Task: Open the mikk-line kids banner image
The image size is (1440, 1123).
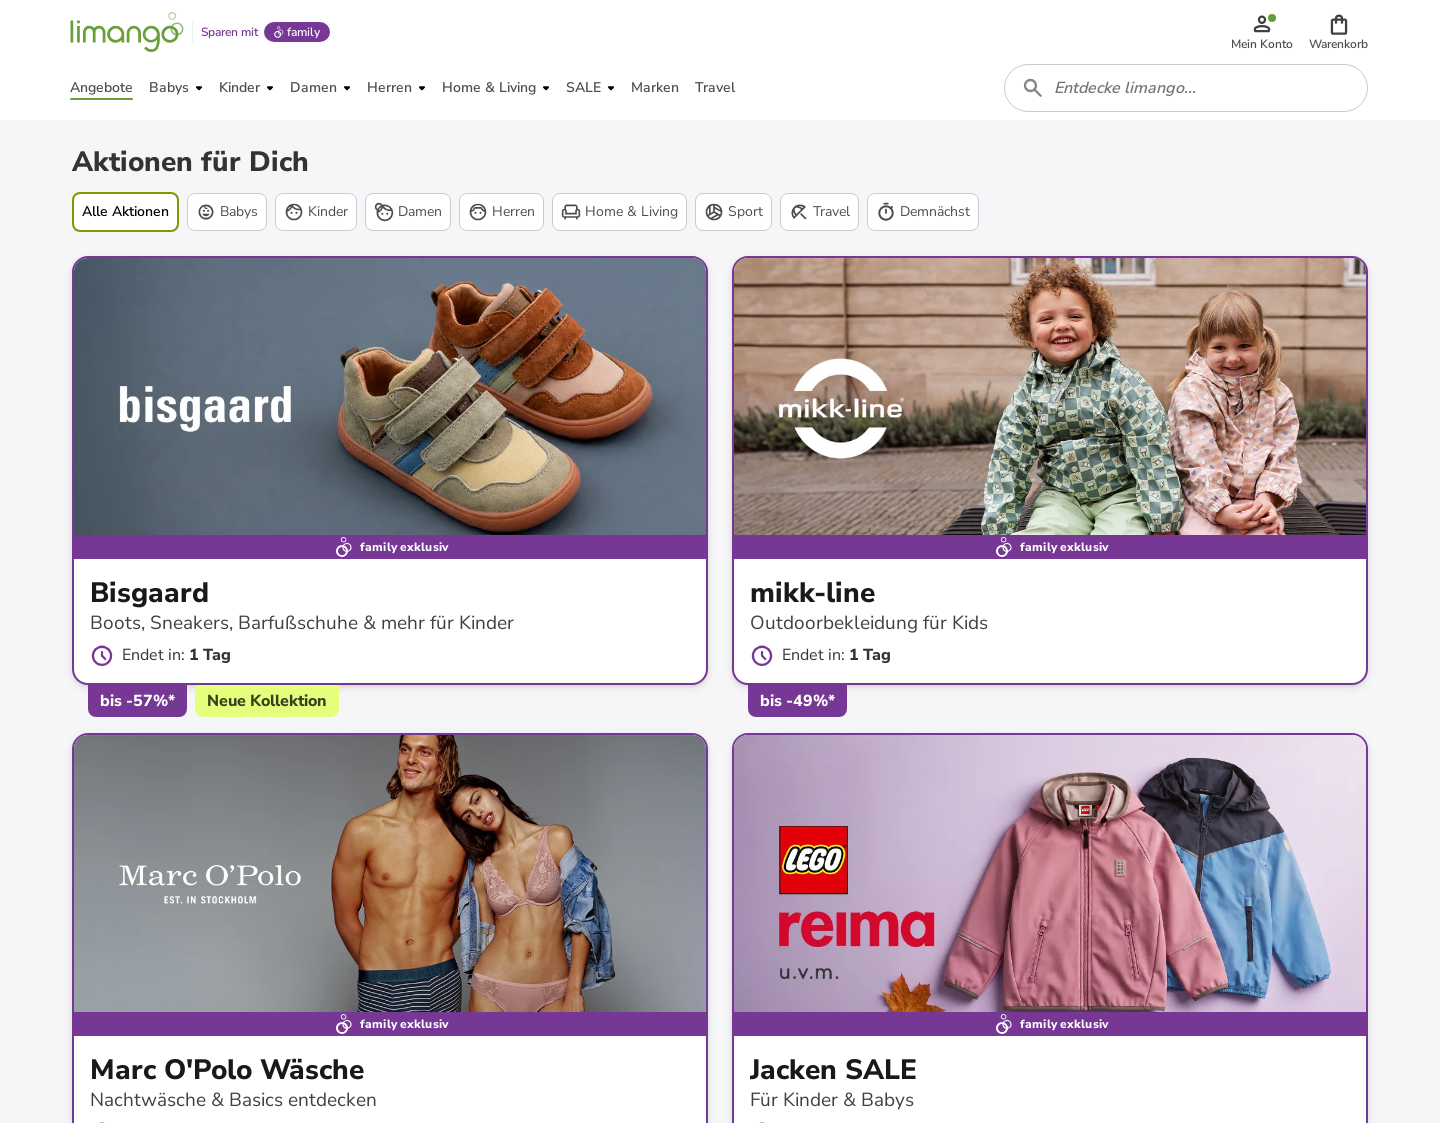Action: [1050, 397]
